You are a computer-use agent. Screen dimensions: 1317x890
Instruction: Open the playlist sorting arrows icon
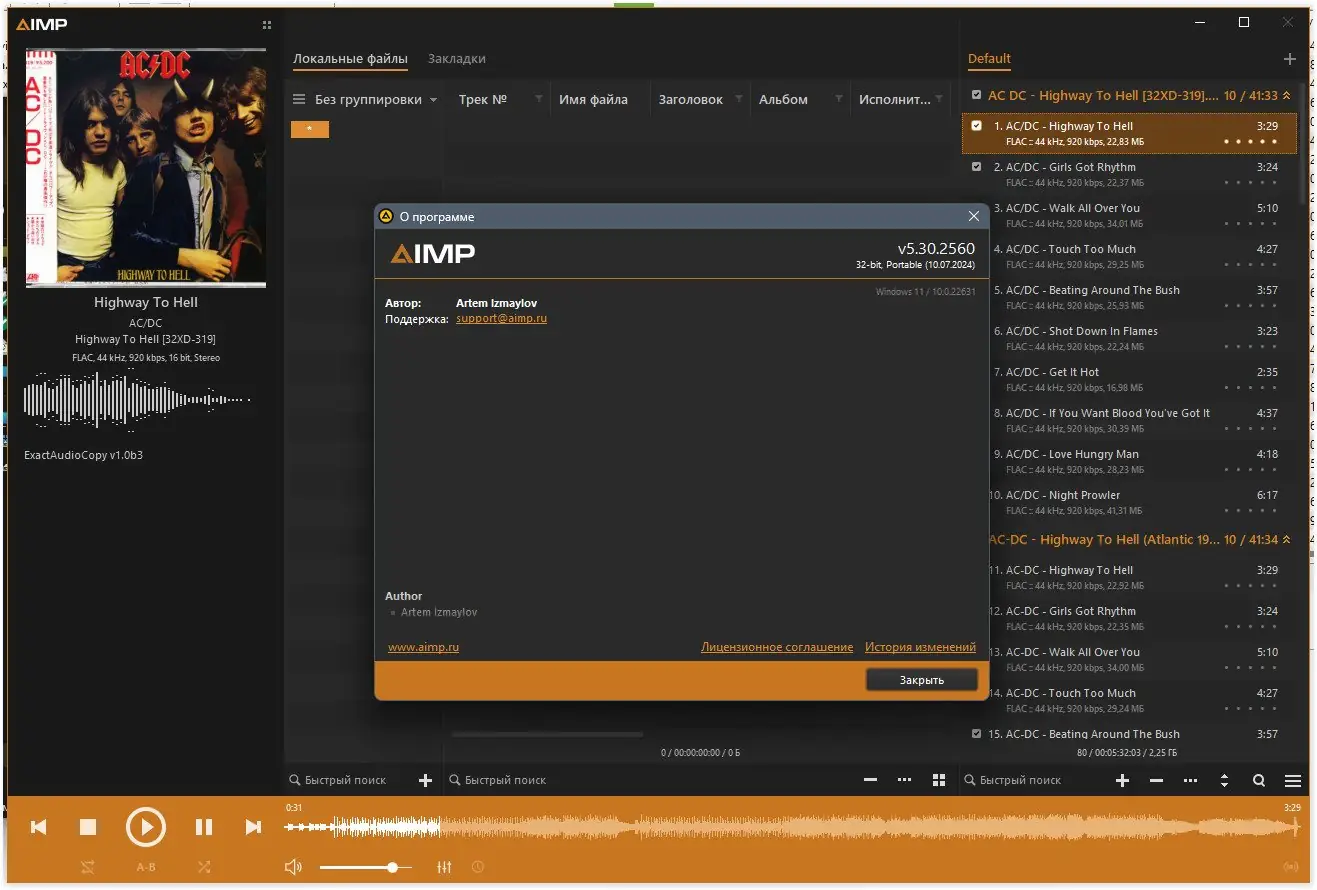[1225, 780]
